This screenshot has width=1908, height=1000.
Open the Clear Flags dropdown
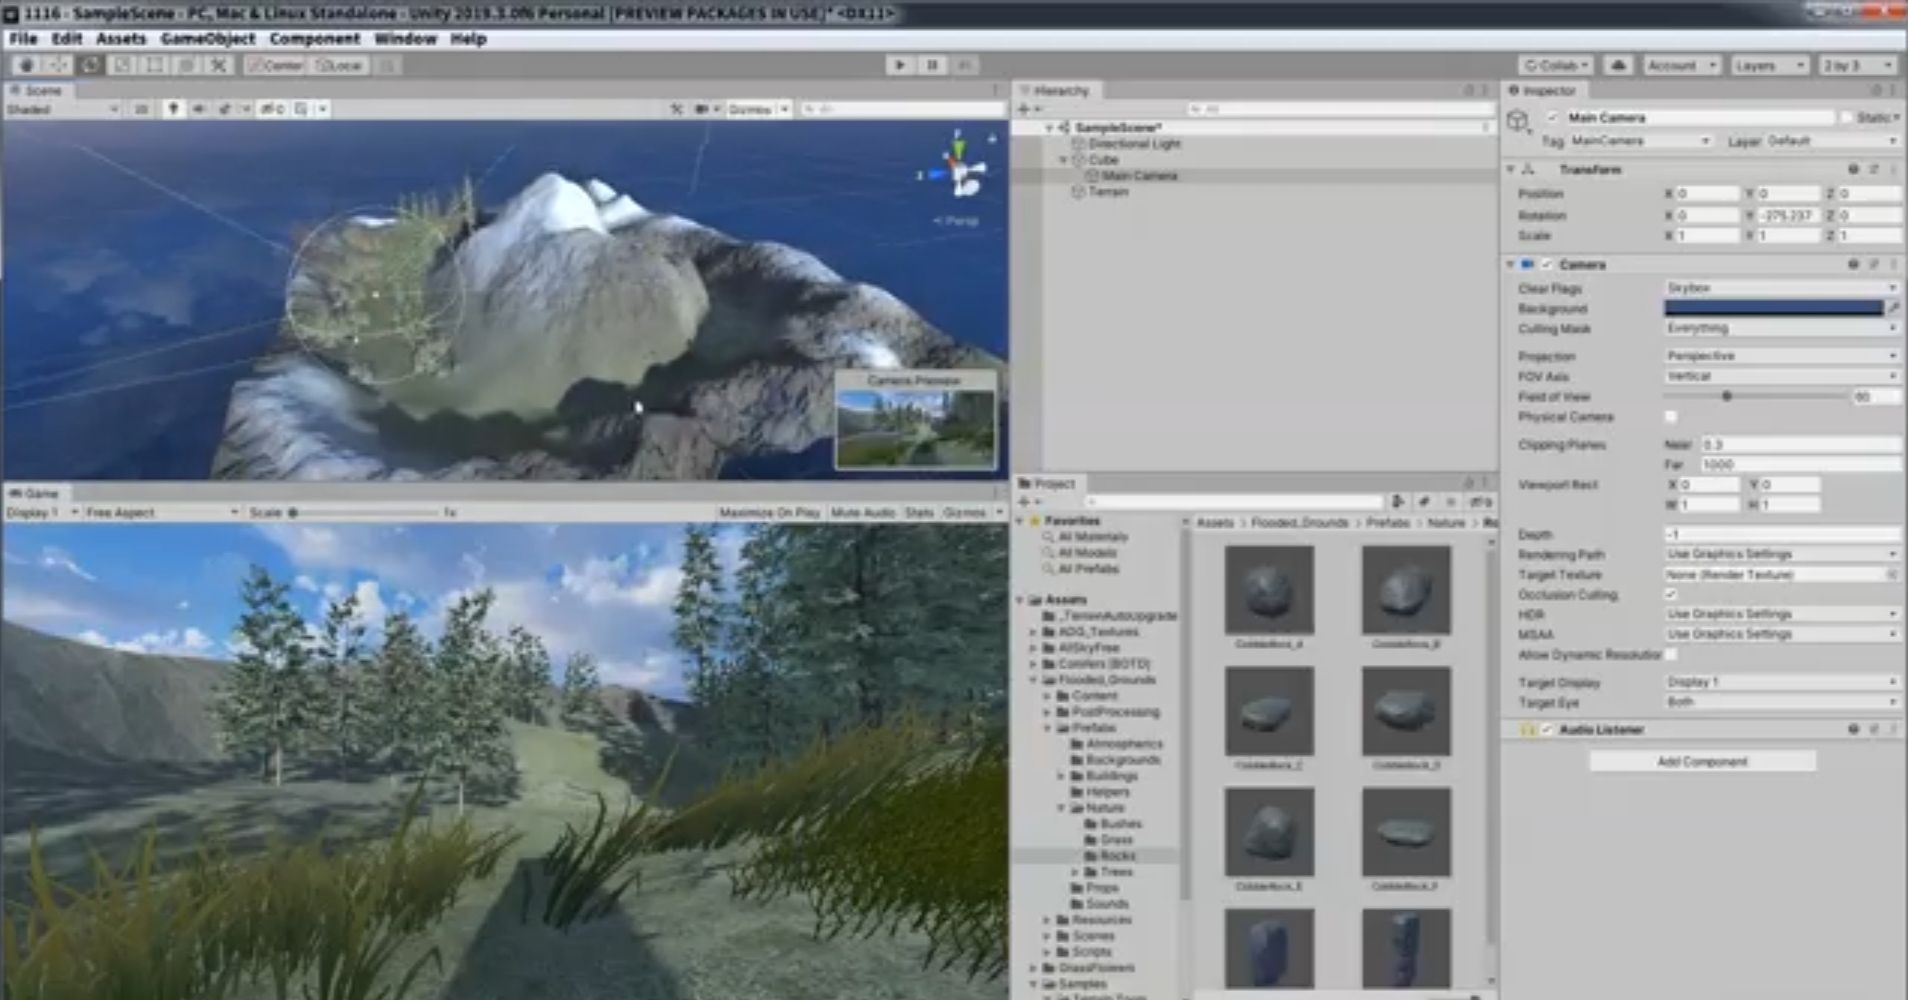pos(1780,288)
